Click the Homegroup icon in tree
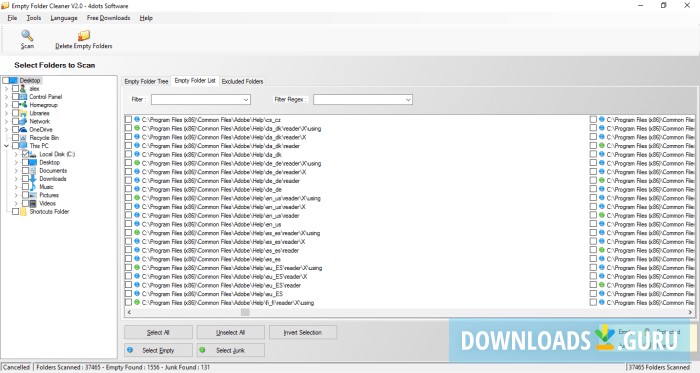This screenshot has height=373, width=700. [23, 105]
